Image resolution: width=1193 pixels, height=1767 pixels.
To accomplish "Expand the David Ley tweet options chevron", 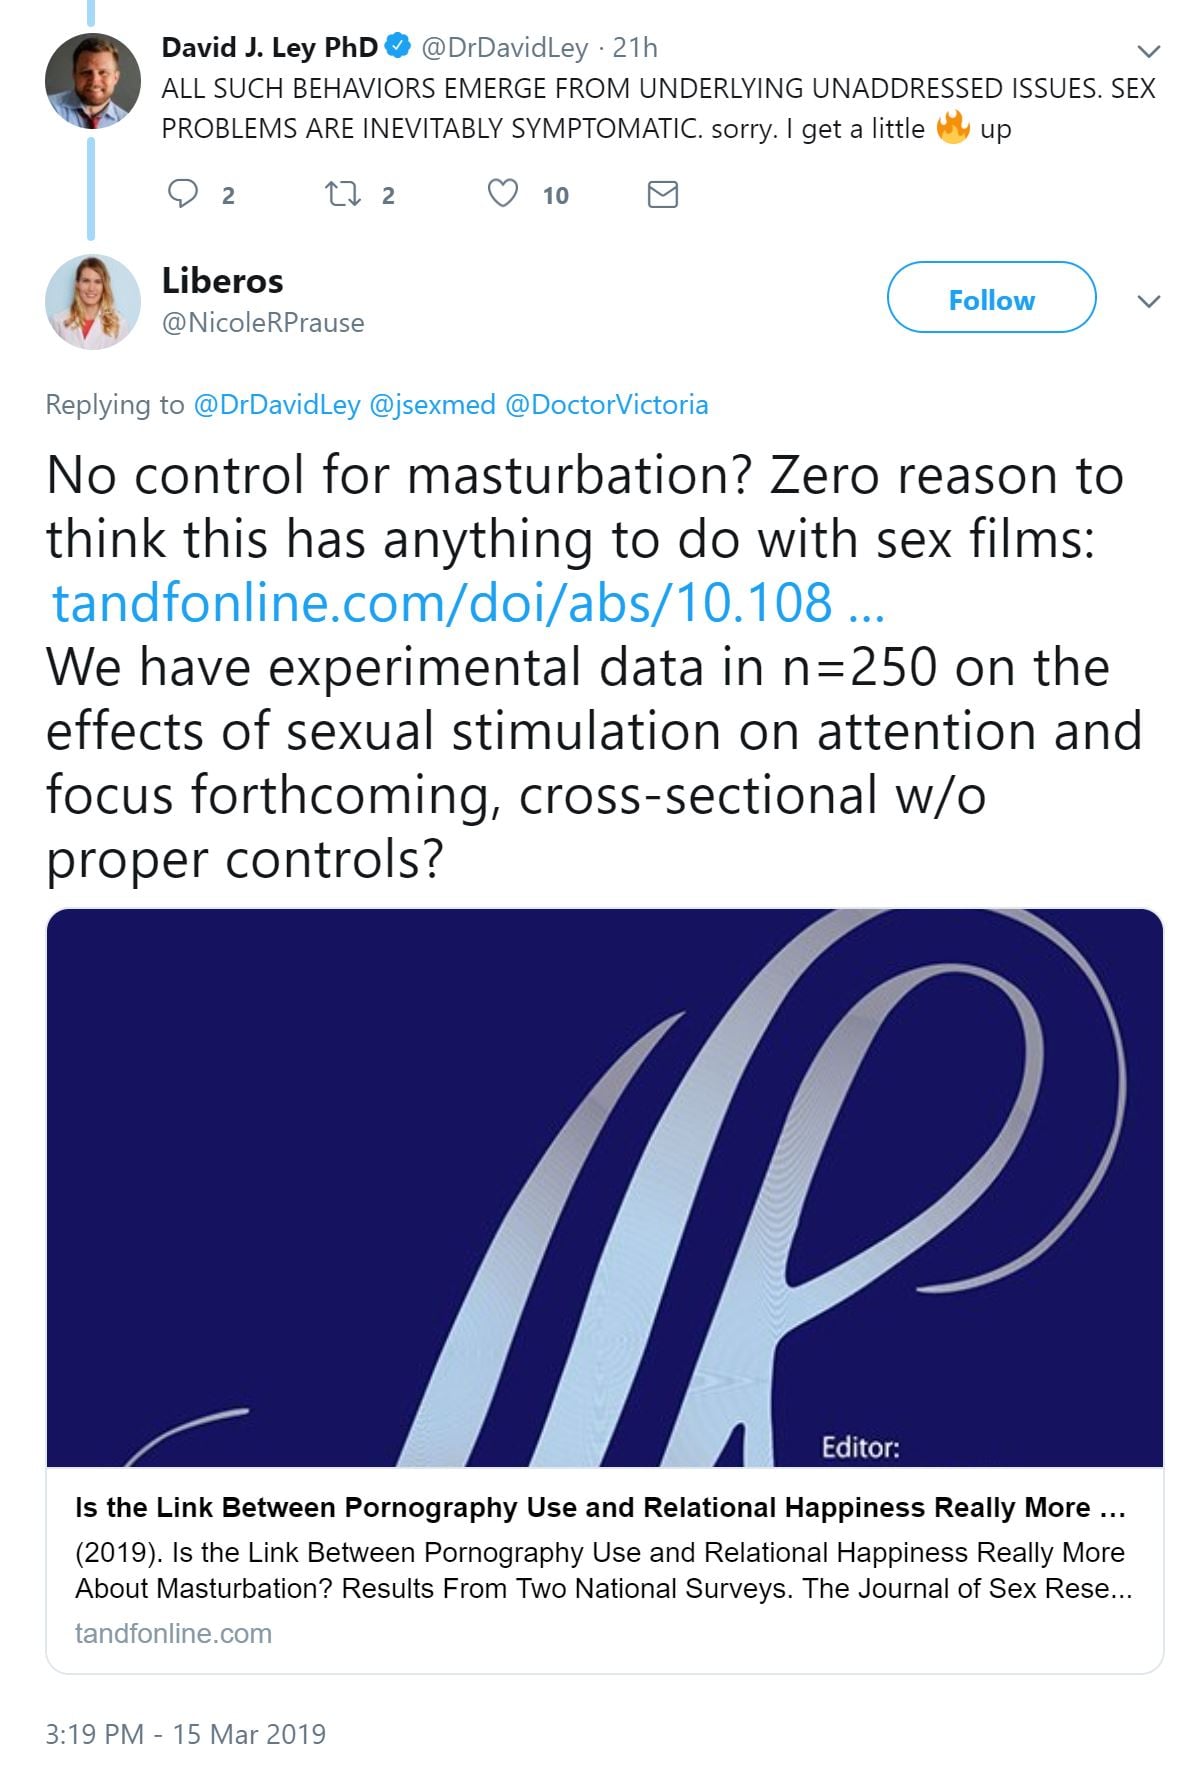I will pos(1149,51).
